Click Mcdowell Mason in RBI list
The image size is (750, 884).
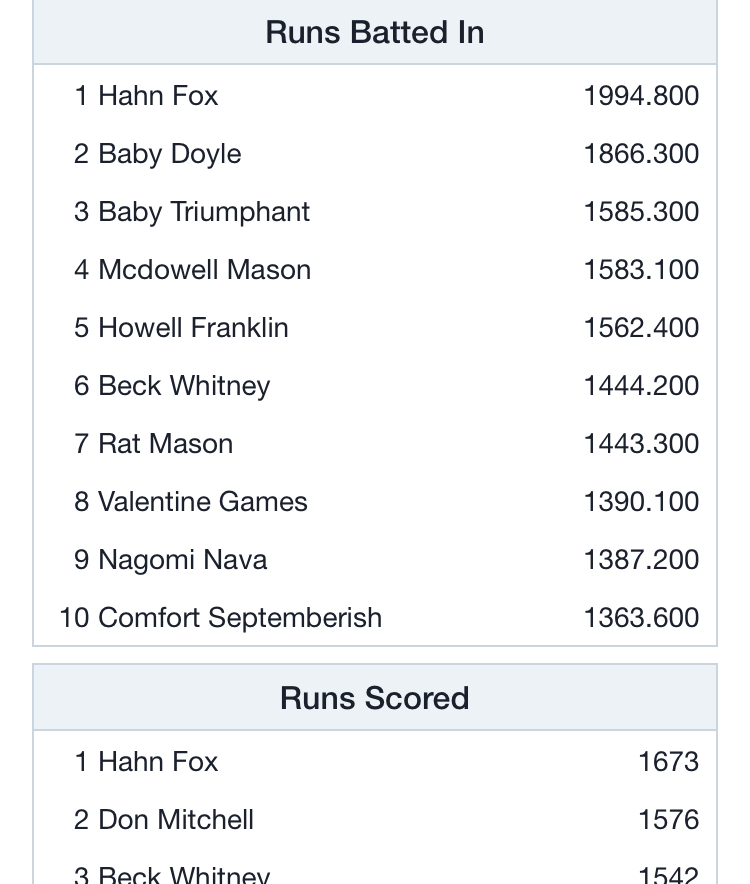205,269
